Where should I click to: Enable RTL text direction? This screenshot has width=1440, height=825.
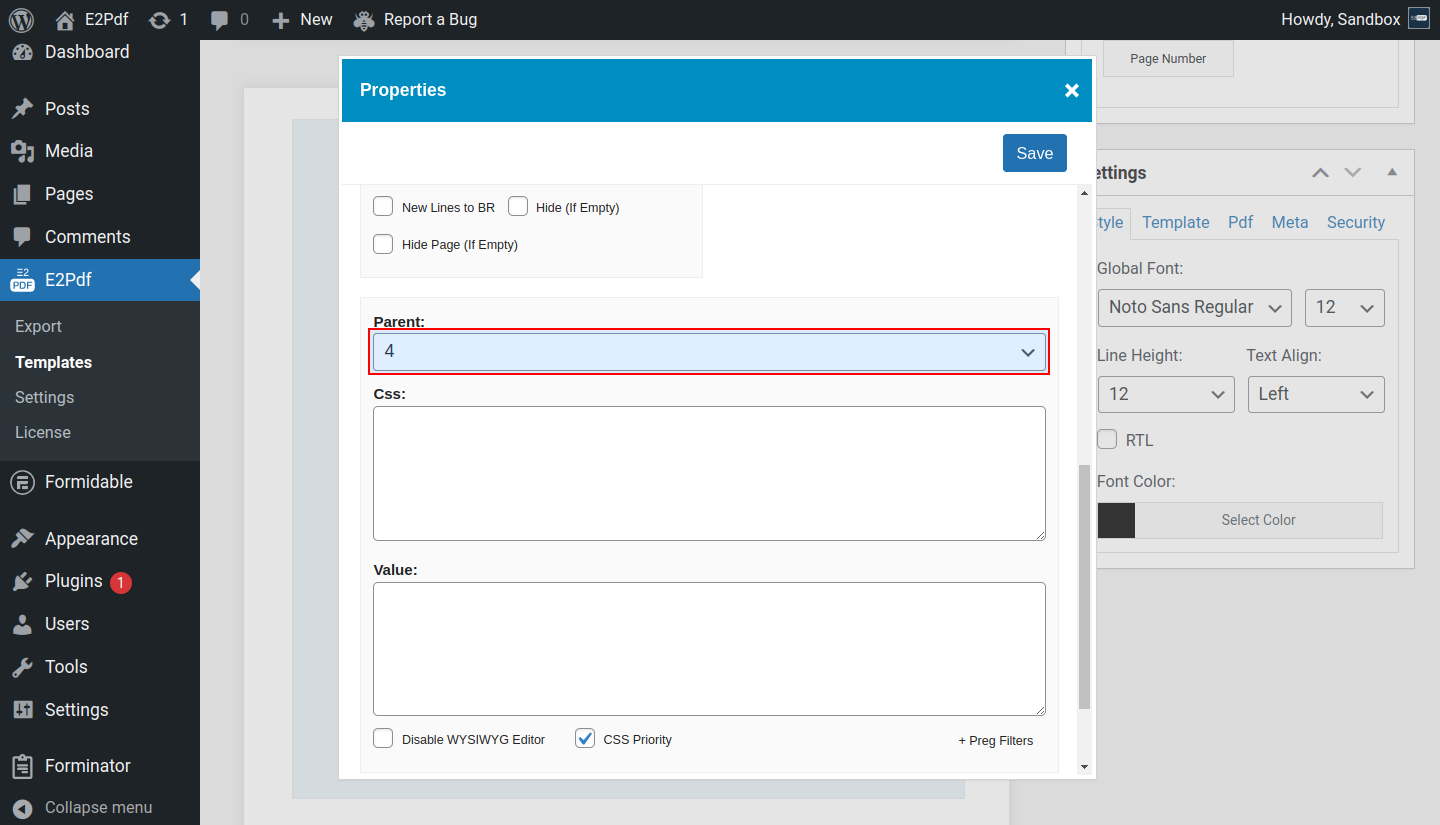coord(1107,439)
